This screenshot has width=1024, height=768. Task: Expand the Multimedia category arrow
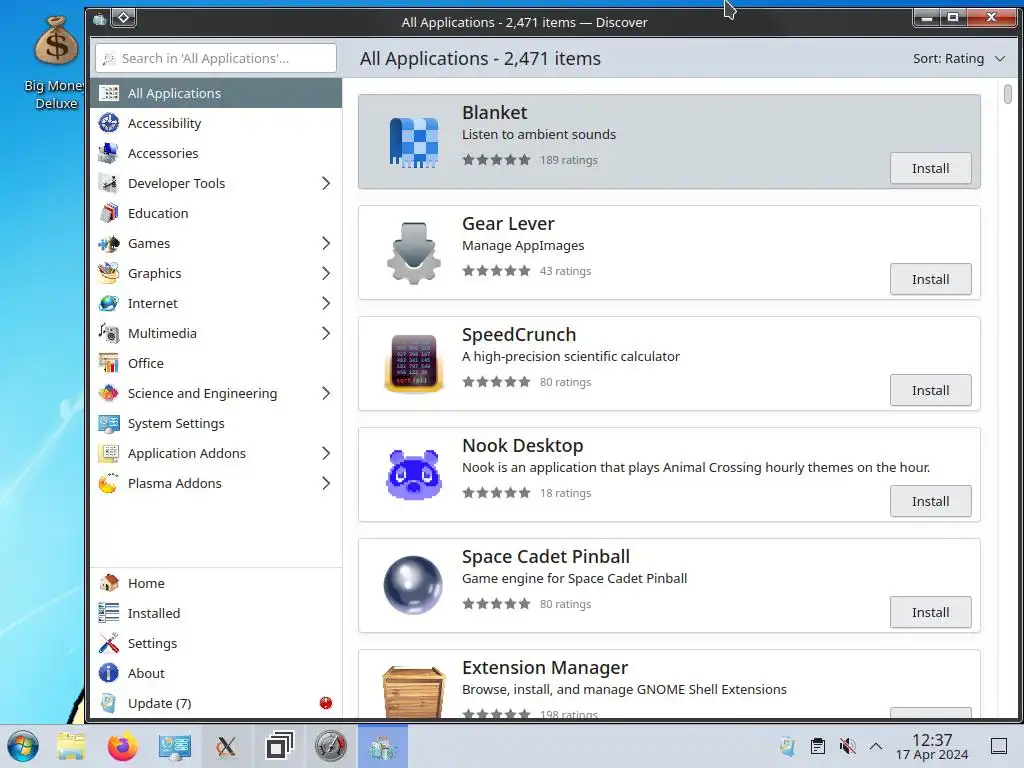[326, 334]
